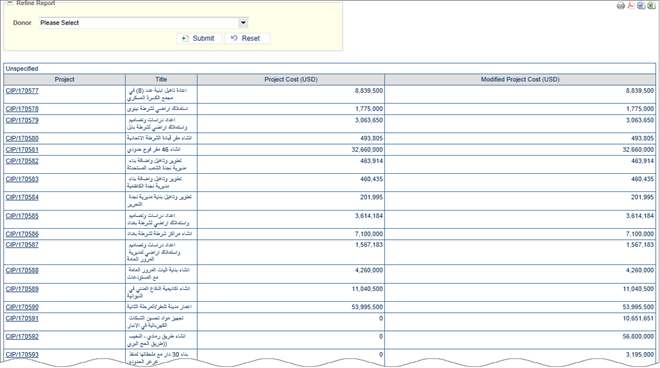Sort by Project Cost (USD) header
Screen dimensions: 660x368
click(291, 79)
